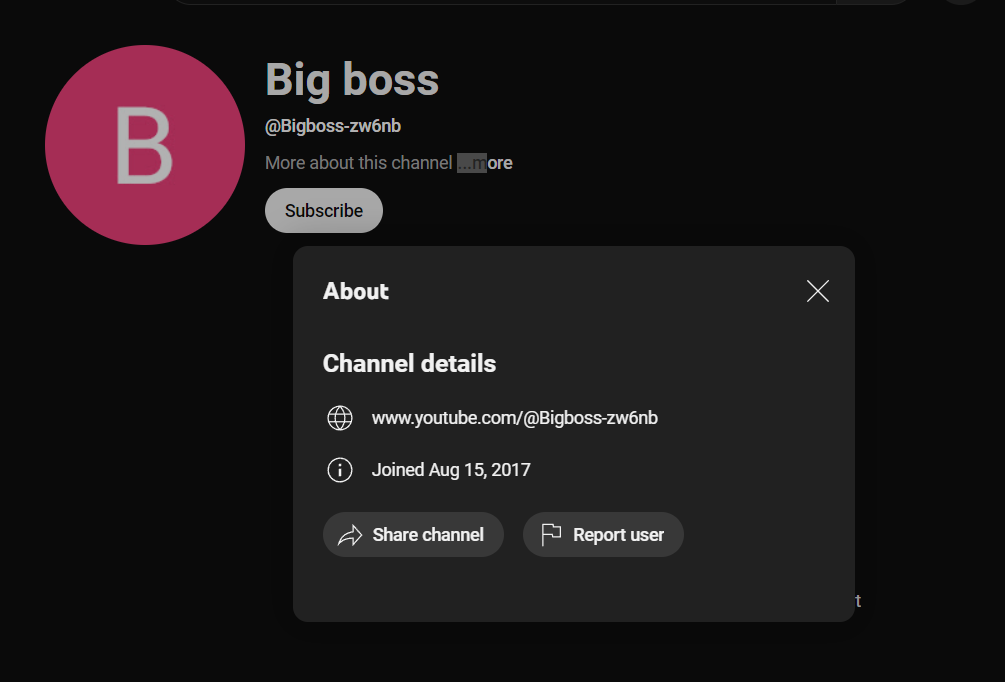1005x682 pixels.
Task: Click the Report user button
Action: pos(603,535)
